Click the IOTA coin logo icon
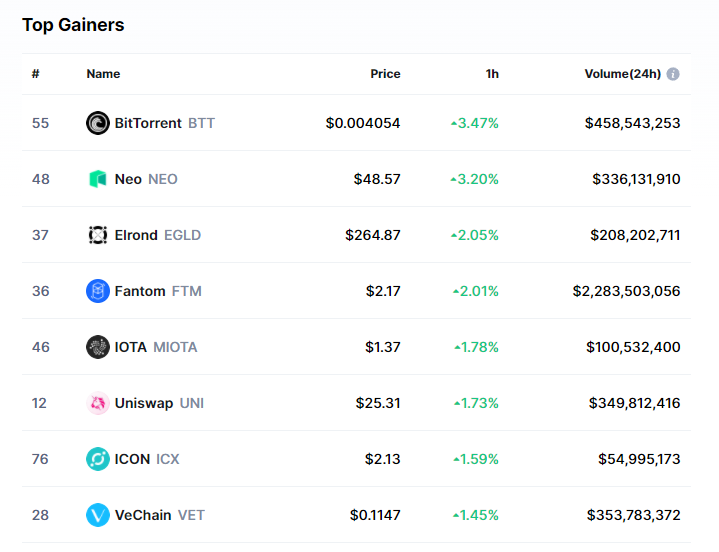 pyautogui.click(x=97, y=347)
